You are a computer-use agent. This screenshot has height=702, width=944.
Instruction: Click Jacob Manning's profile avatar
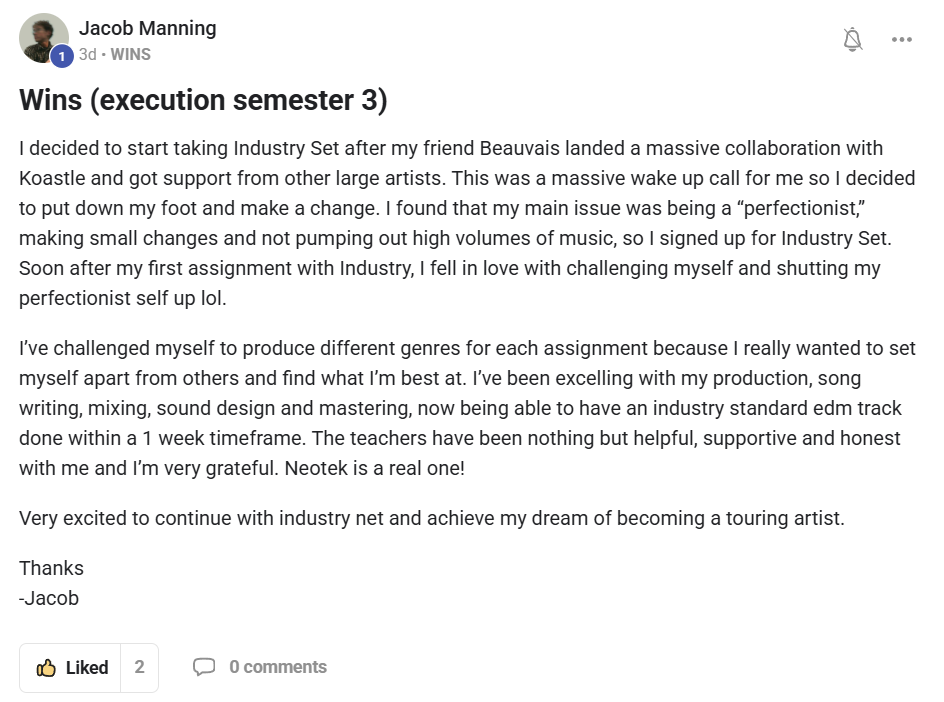[x=42, y=38]
